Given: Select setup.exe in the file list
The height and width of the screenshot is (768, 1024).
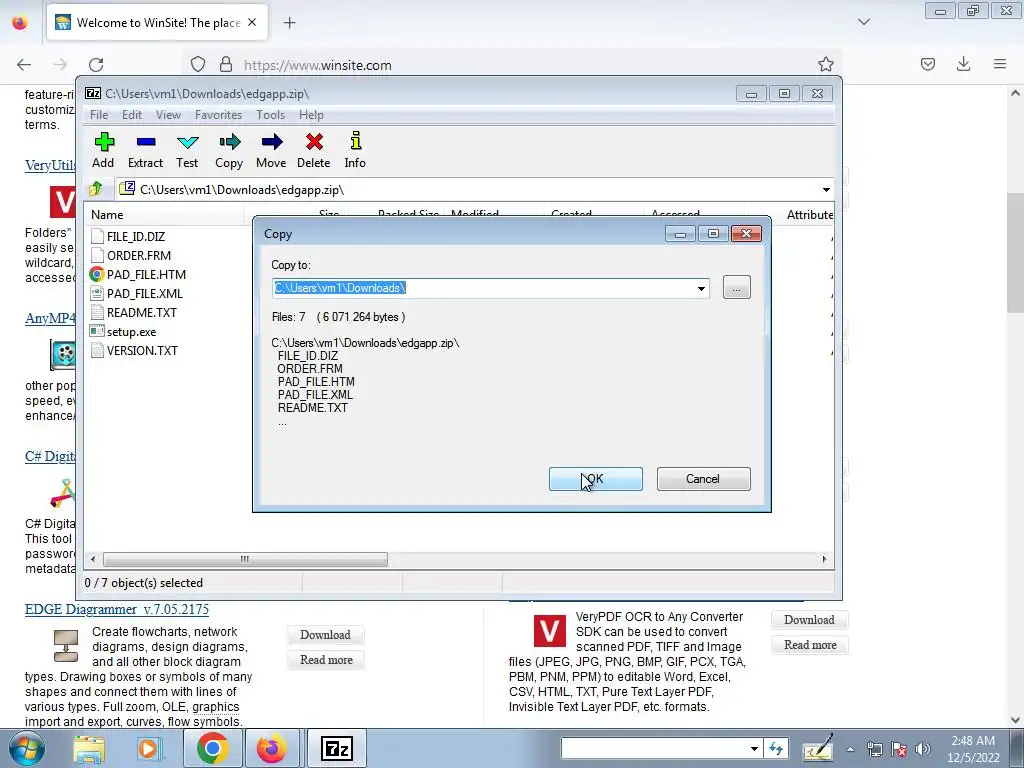Looking at the screenshot, I should [131, 332].
